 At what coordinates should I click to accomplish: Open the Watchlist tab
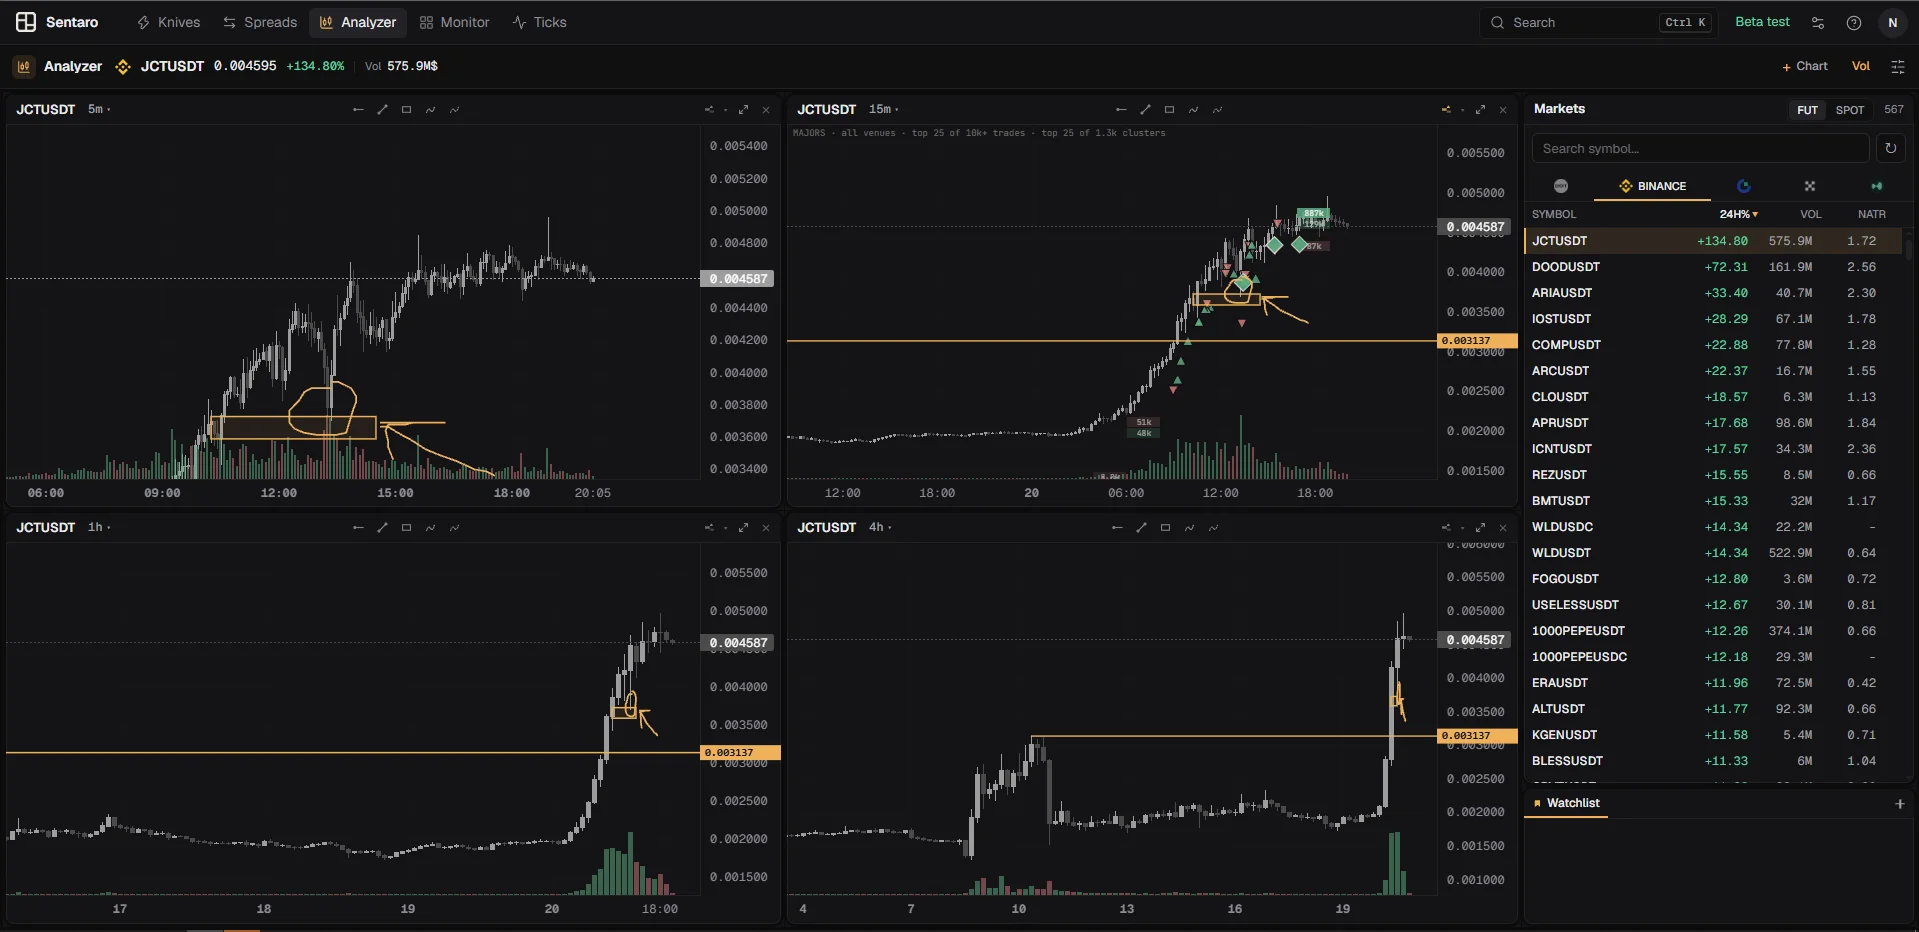click(1566, 803)
